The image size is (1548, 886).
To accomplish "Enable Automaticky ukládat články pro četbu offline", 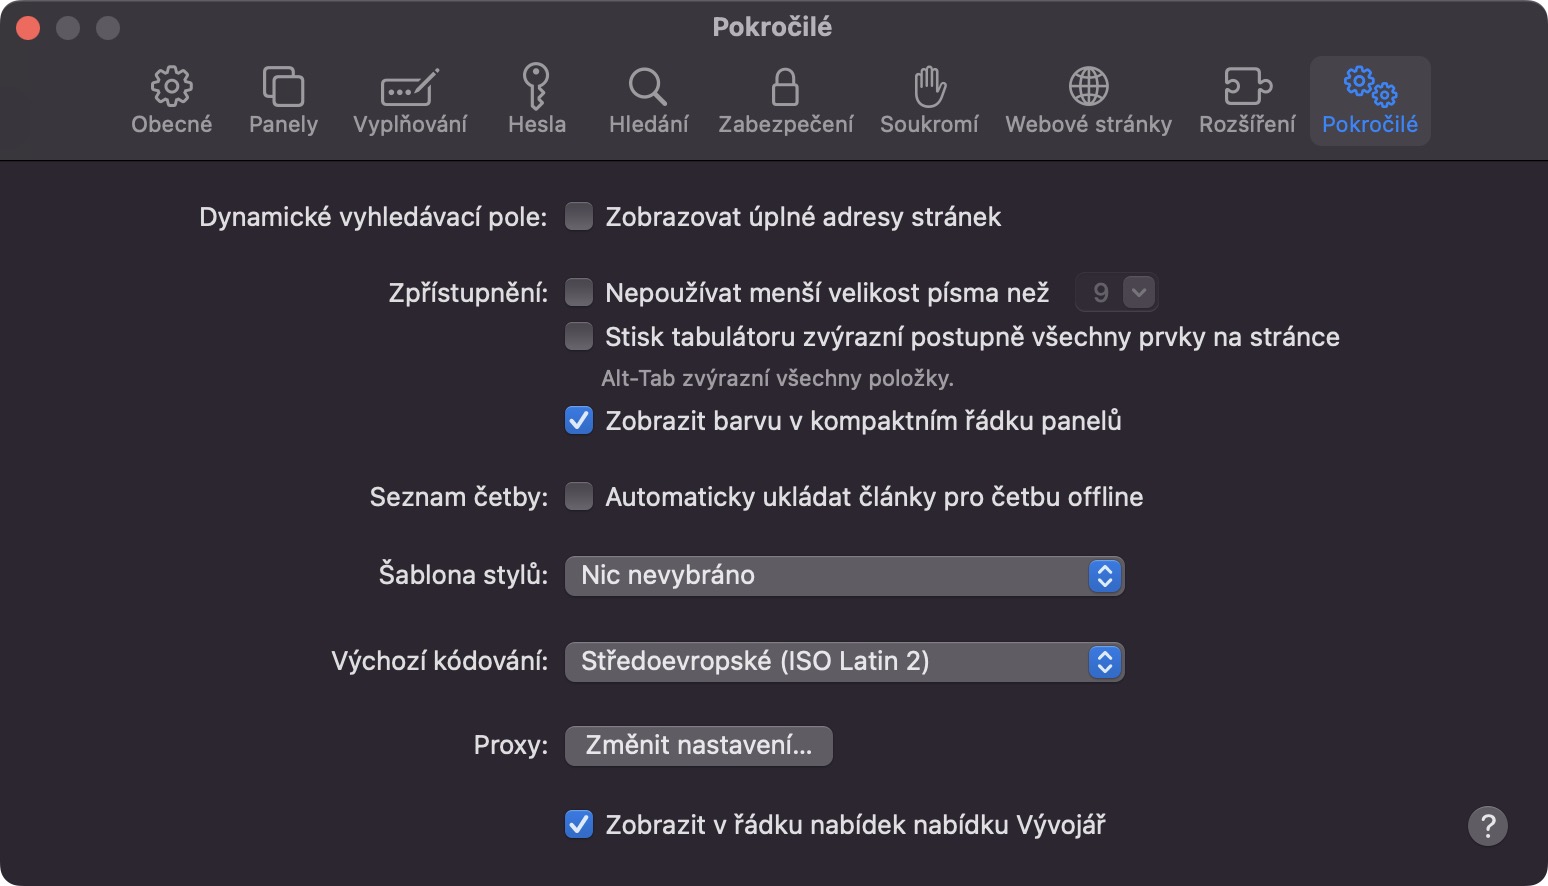I will [x=579, y=497].
